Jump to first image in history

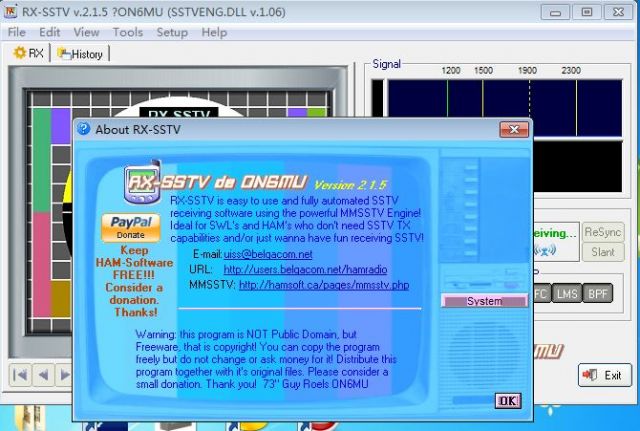20,375
